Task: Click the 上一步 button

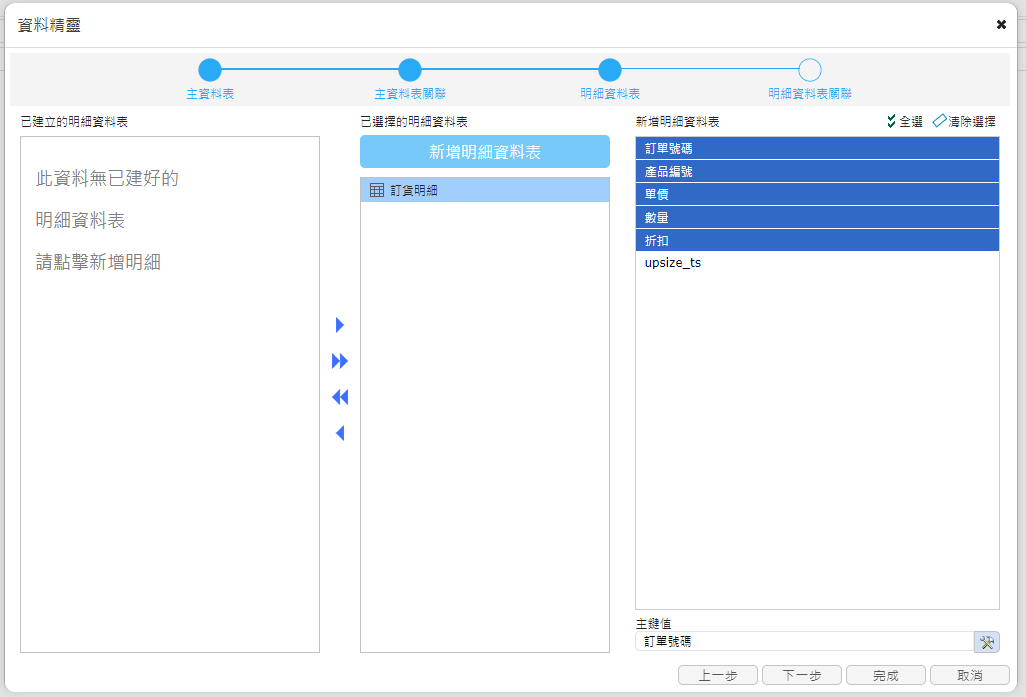Action: pos(718,675)
